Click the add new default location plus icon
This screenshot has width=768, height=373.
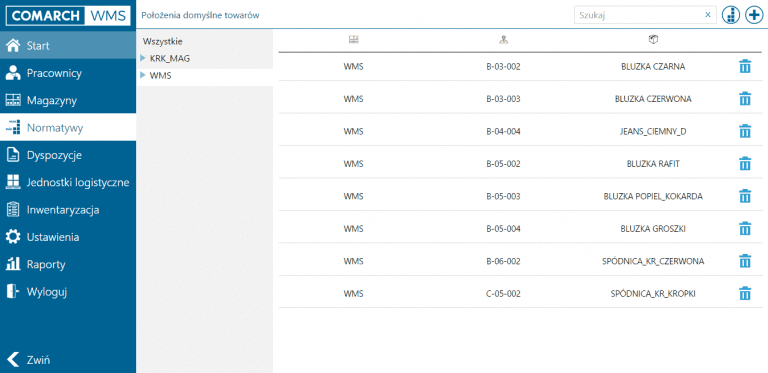tap(753, 15)
